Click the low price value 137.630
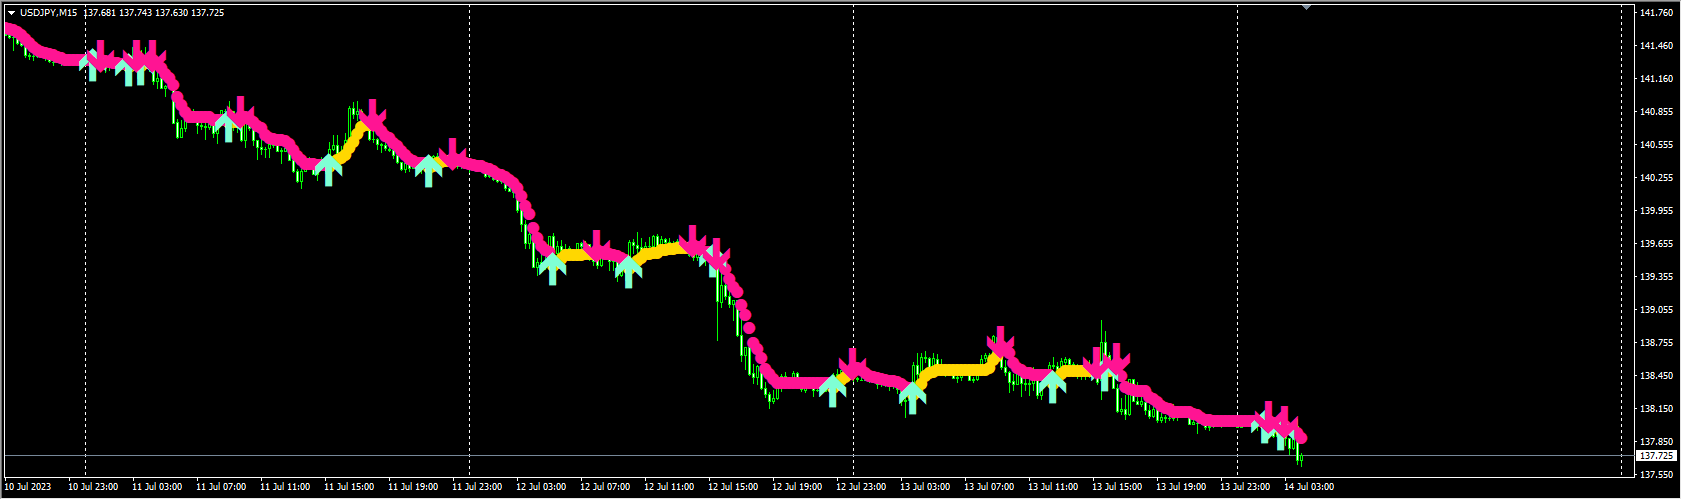Viewport: 1682px width, 500px height. (x=172, y=13)
